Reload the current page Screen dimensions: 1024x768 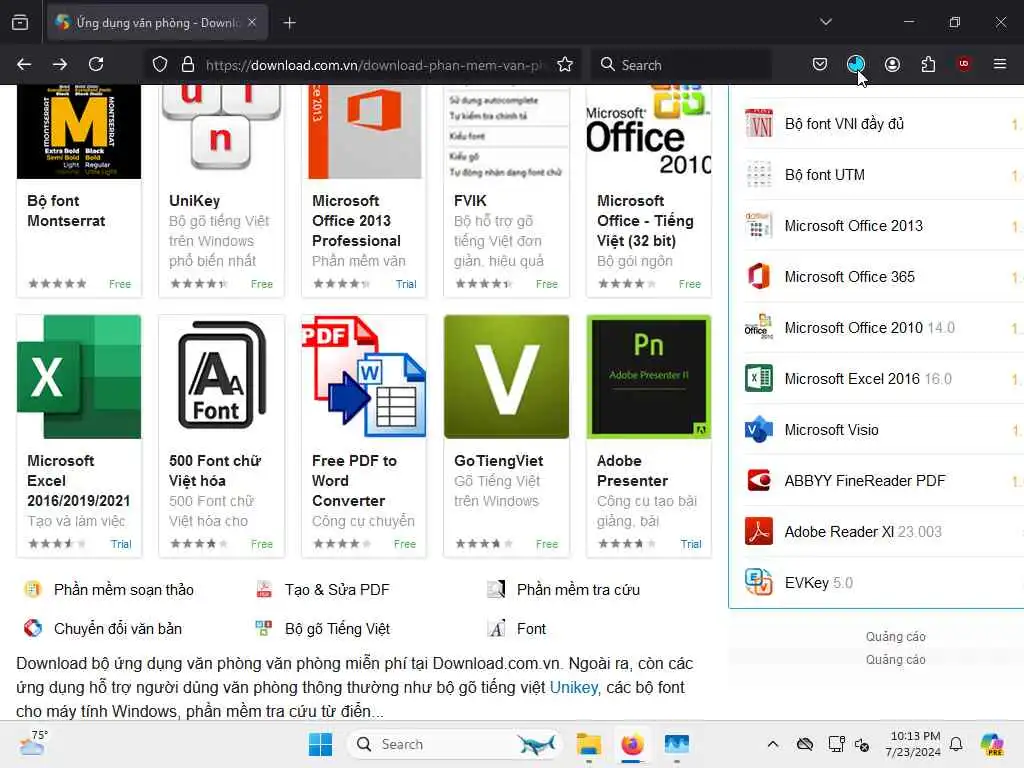coord(96,64)
